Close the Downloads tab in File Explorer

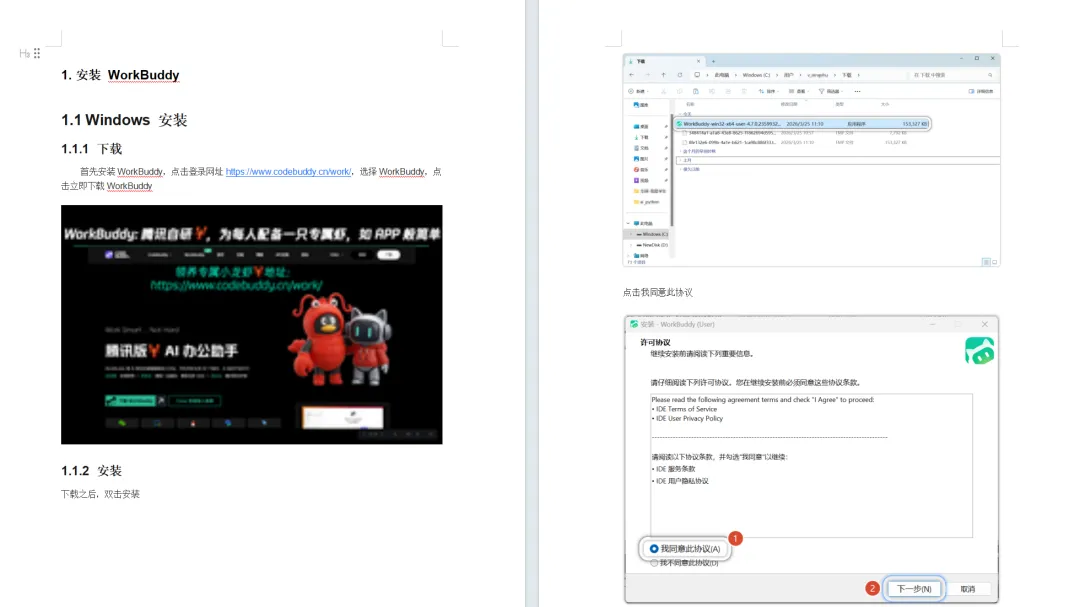pyautogui.click(x=698, y=61)
